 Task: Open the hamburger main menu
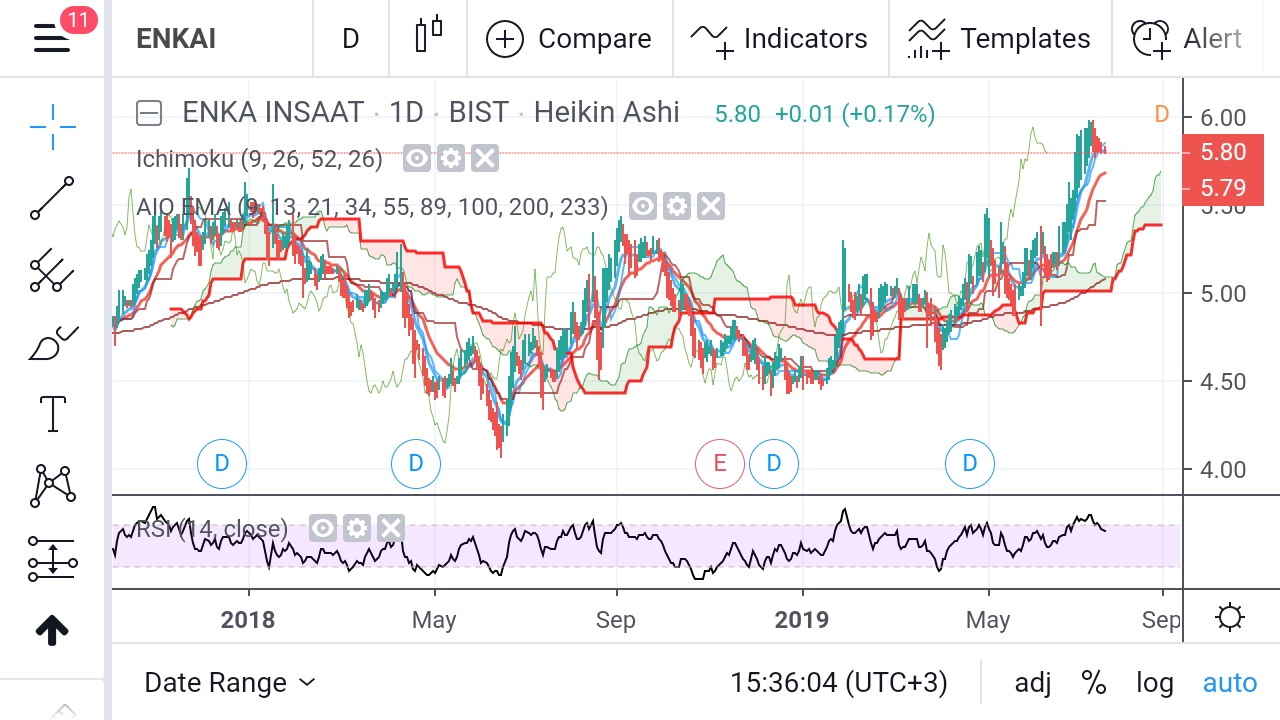click(52, 38)
